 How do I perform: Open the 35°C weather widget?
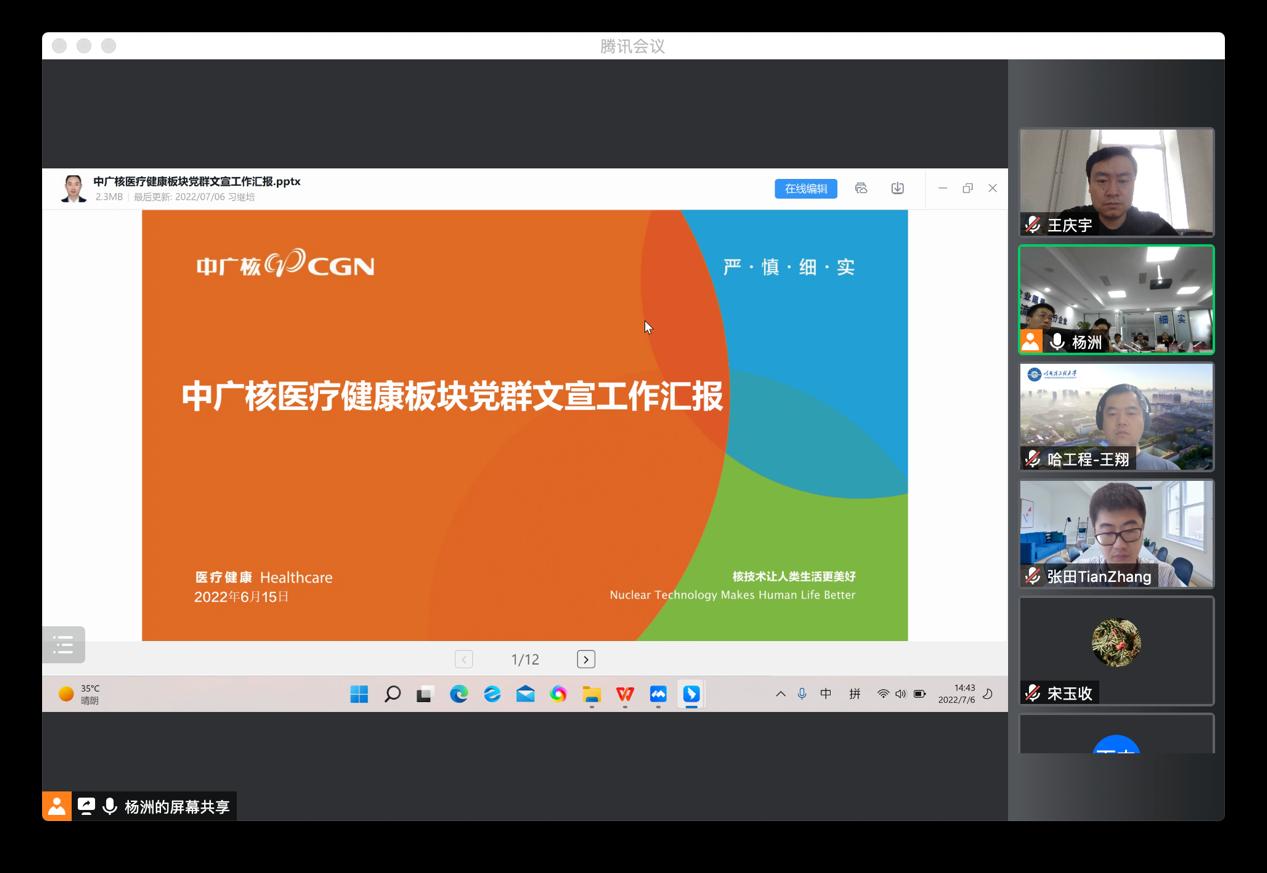tap(80, 694)
